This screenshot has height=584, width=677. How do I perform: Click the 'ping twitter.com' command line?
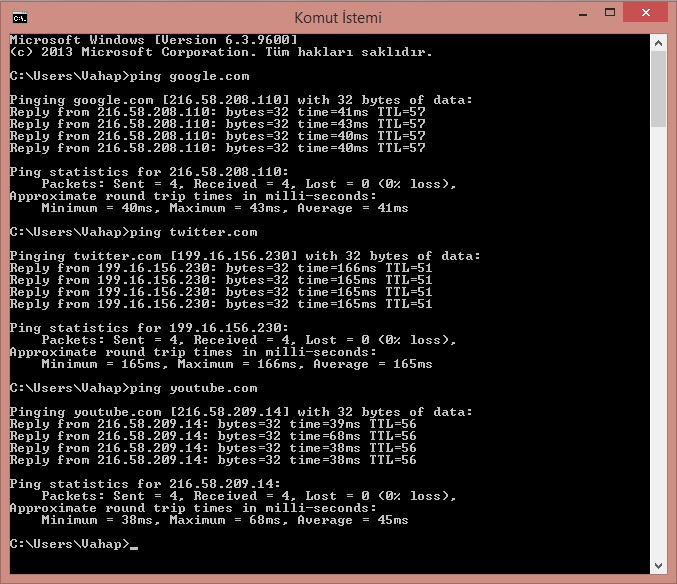(x=133, y=232)
